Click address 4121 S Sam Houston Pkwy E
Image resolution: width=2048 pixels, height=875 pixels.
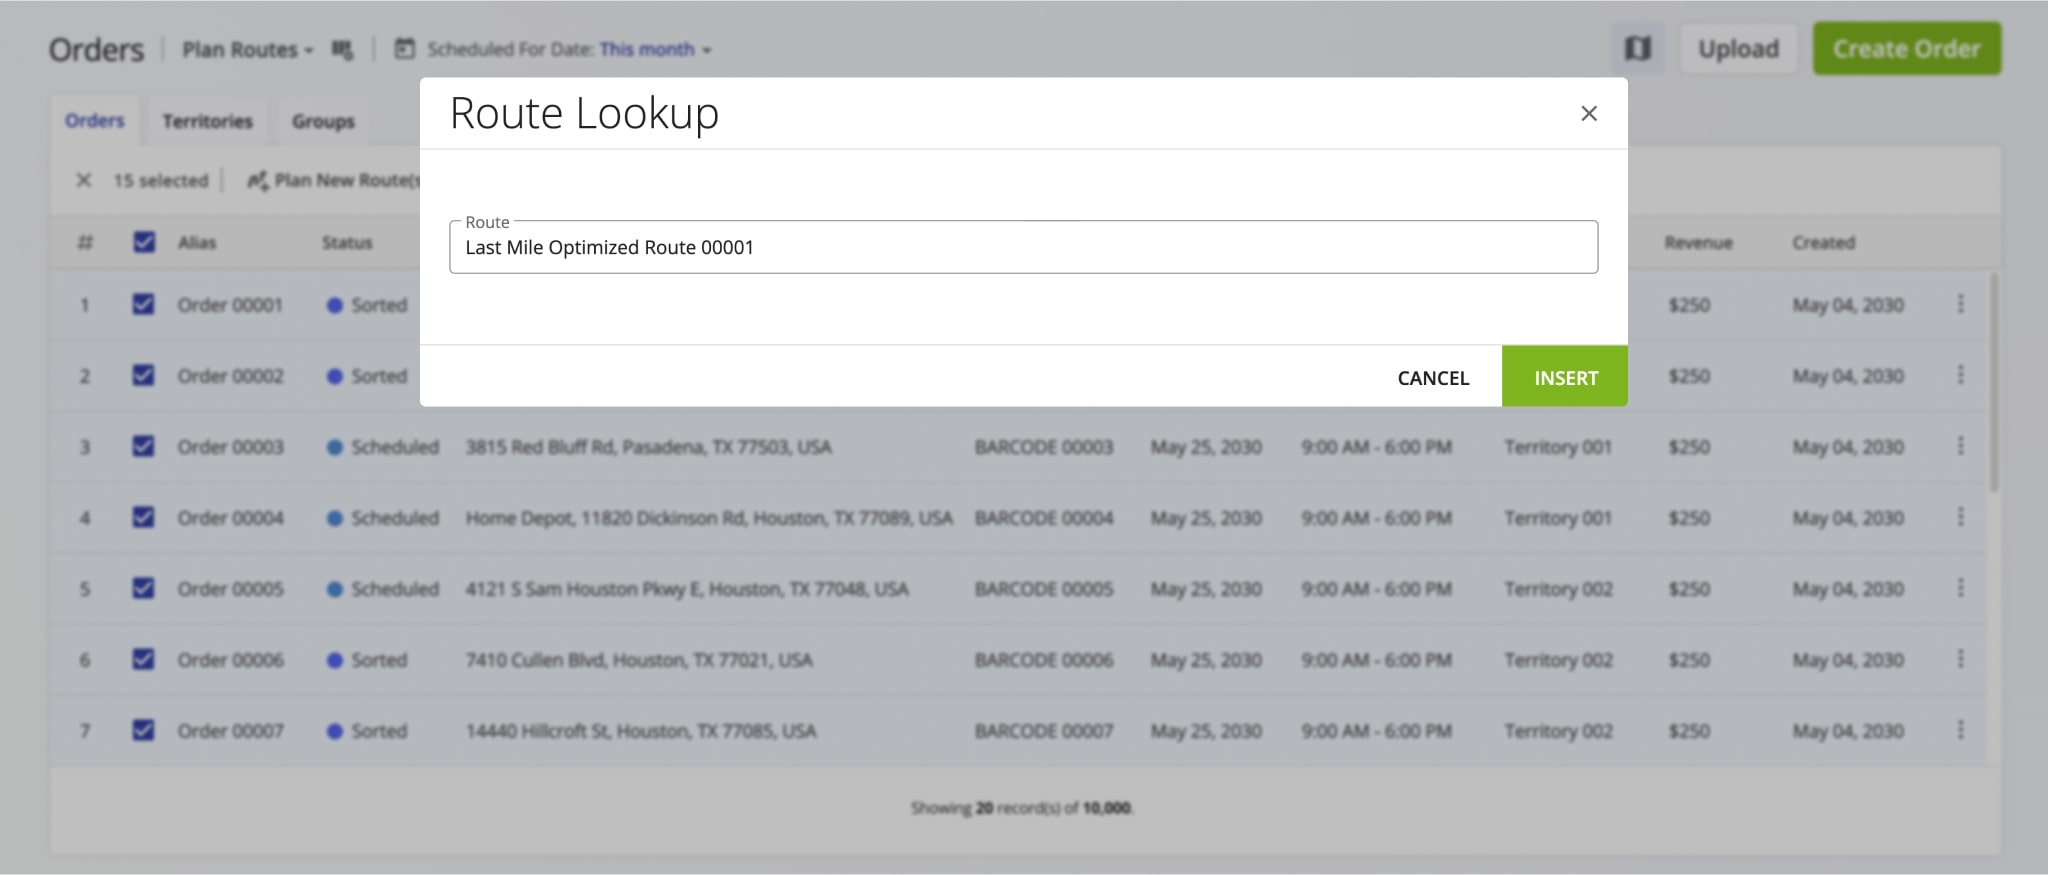click(x=686, y=589)
